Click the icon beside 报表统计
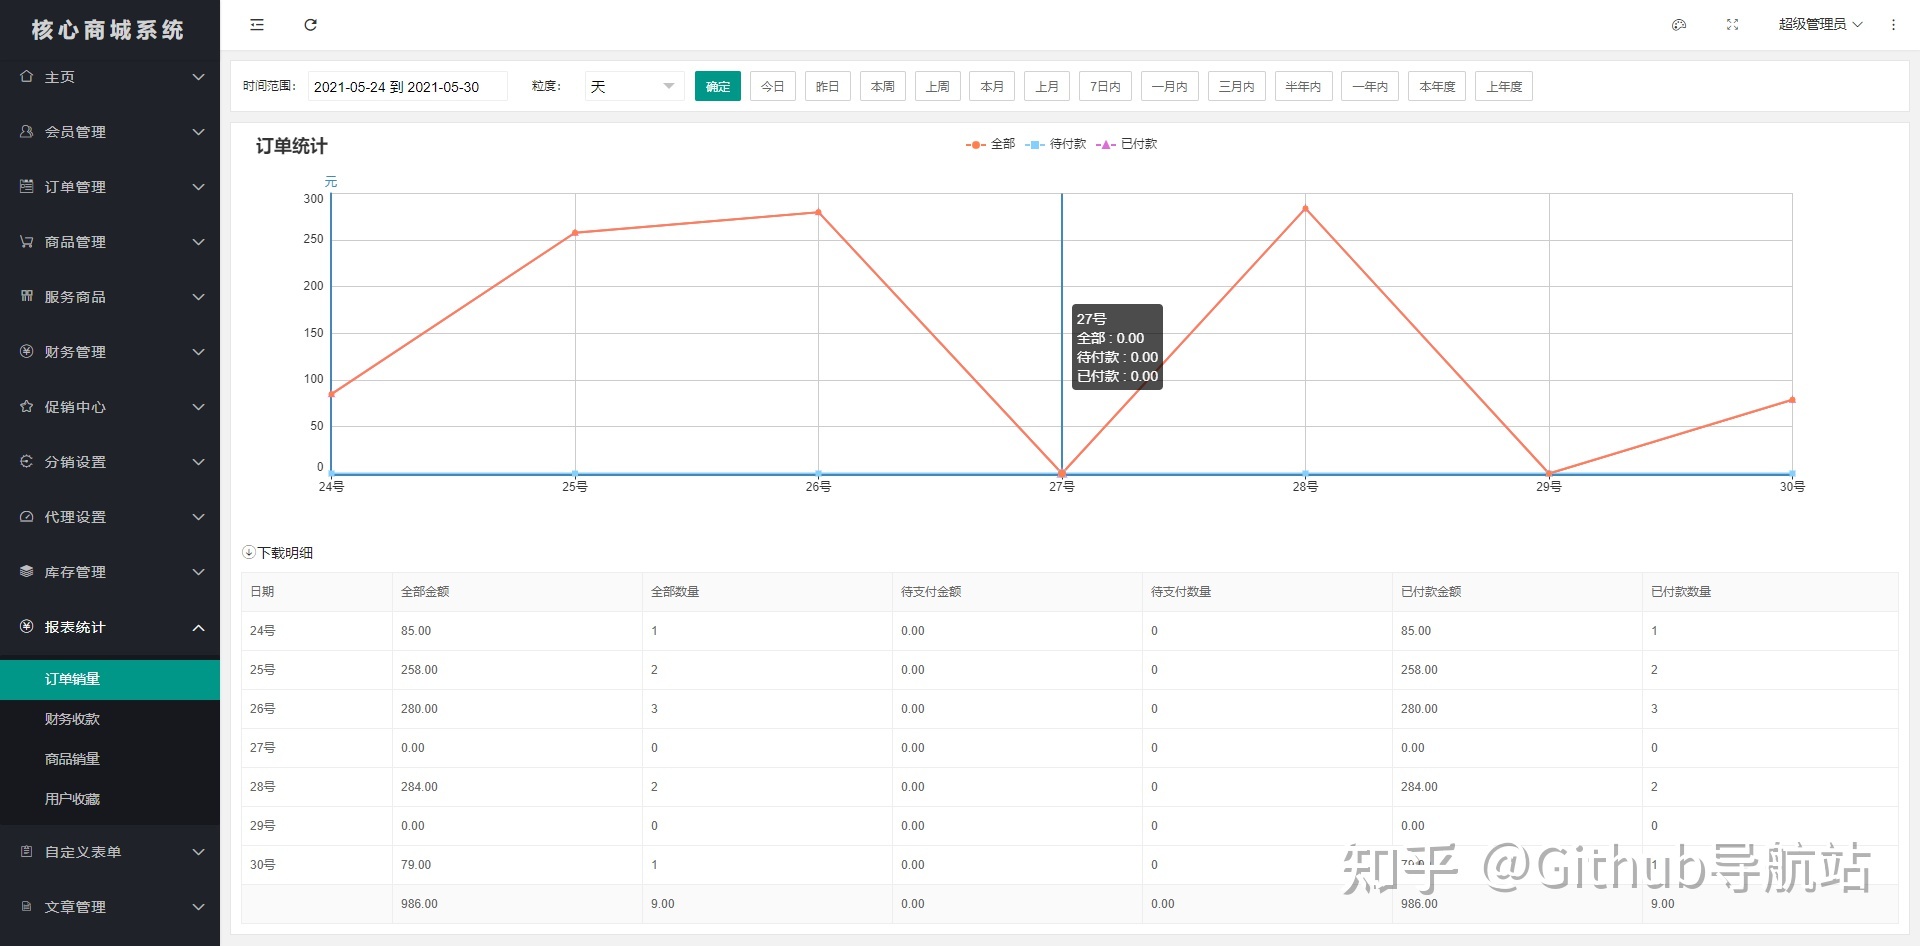 pyautogui.click(x=27, y=626)
